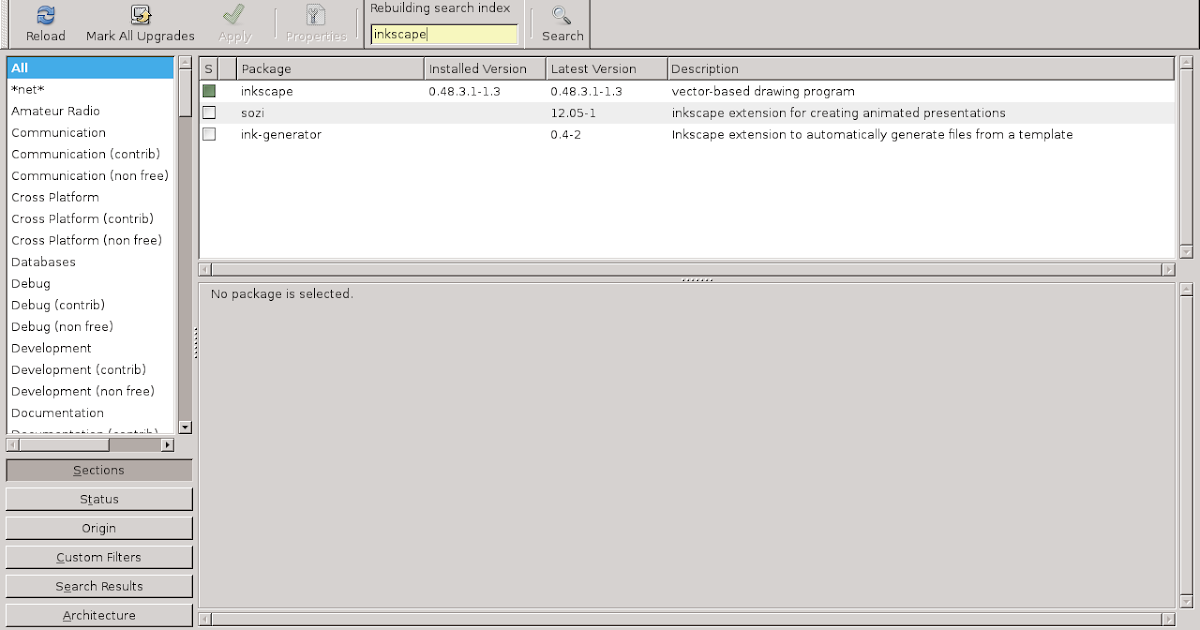
Task: Select the Debug (contrib) section
Action: pos(90,305)
